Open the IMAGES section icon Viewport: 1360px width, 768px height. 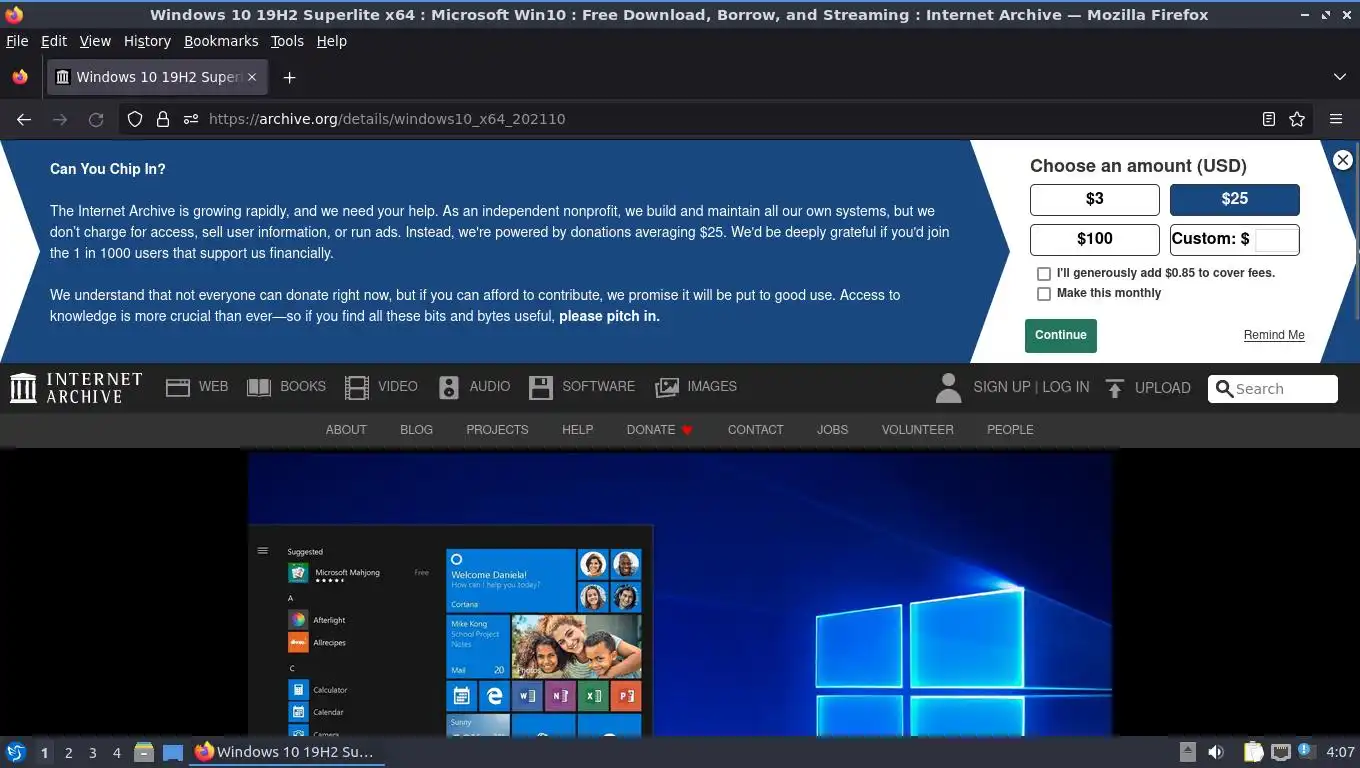coord(667,388)
